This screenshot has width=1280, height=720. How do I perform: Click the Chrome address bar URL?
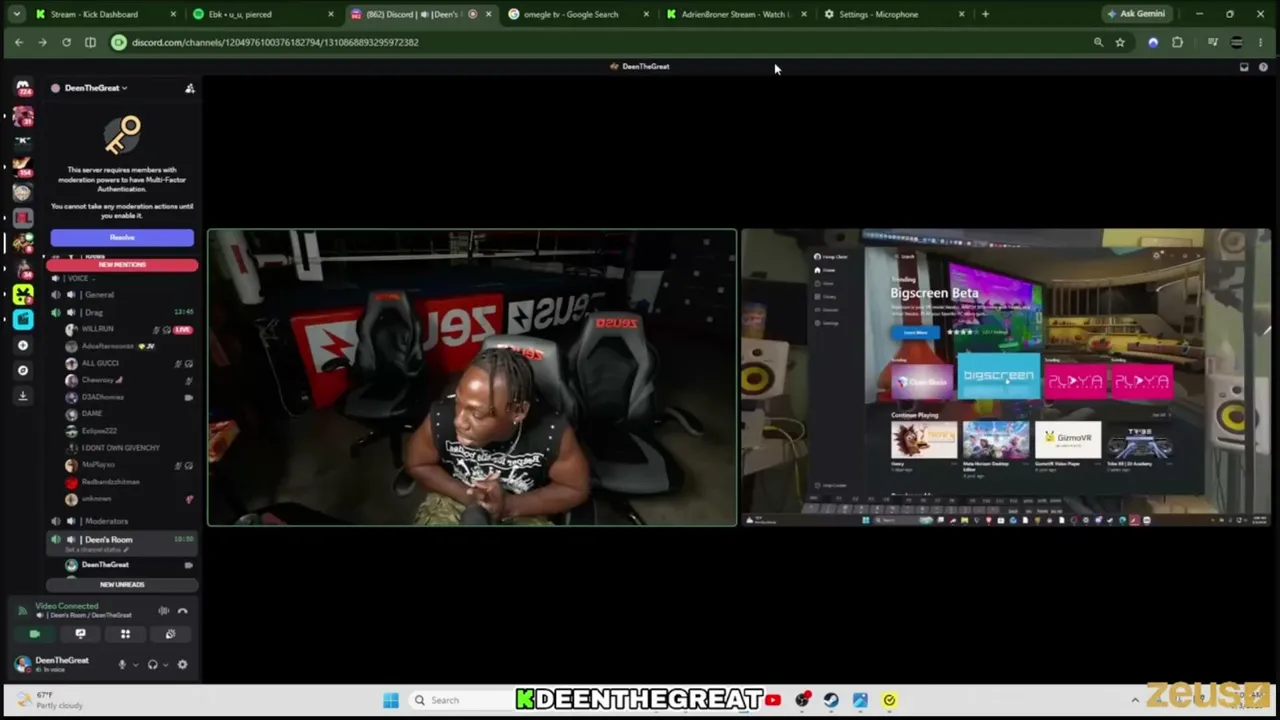(x=275, y=42)
